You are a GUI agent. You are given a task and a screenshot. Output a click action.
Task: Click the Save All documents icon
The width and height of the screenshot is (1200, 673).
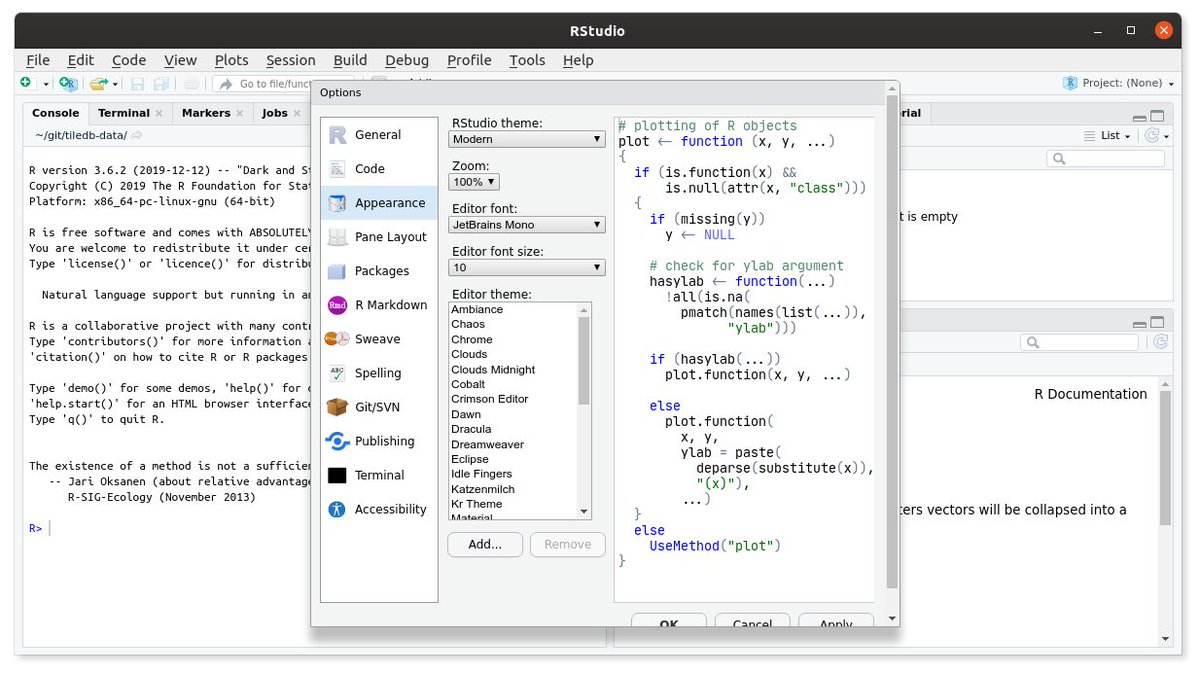161,84
